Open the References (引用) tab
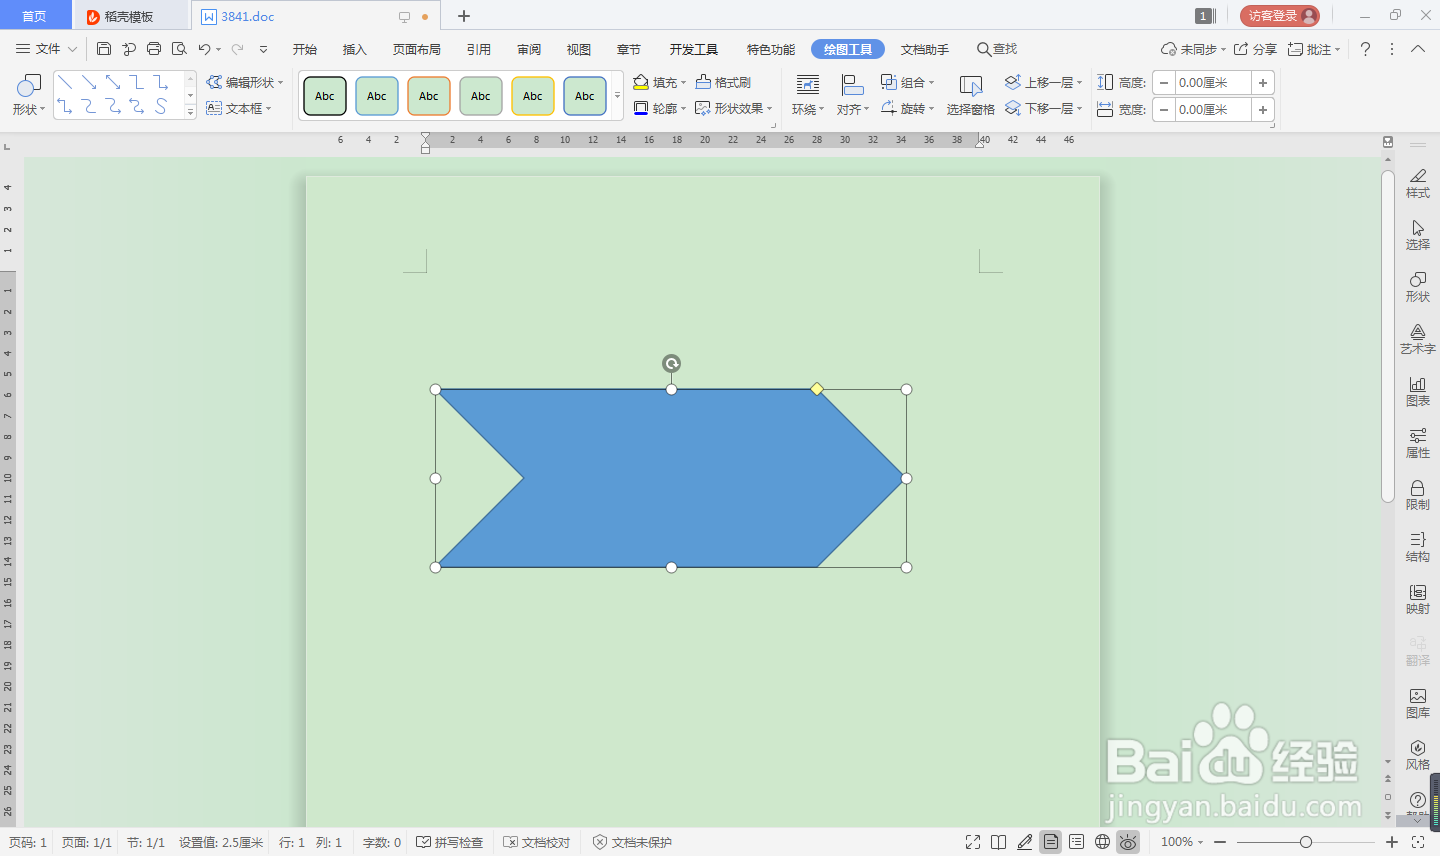Image resolution: width=1440 pixels, height=856 pixels. click(x=479, y=49)
